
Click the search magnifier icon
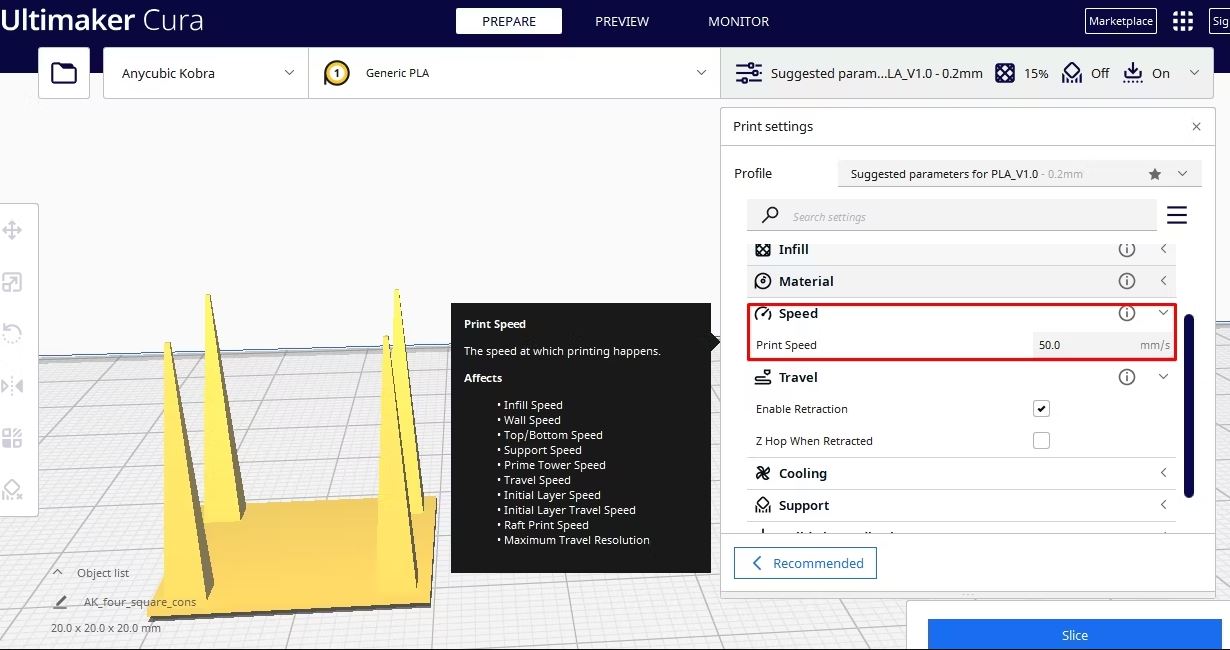(x=770, y=215)
